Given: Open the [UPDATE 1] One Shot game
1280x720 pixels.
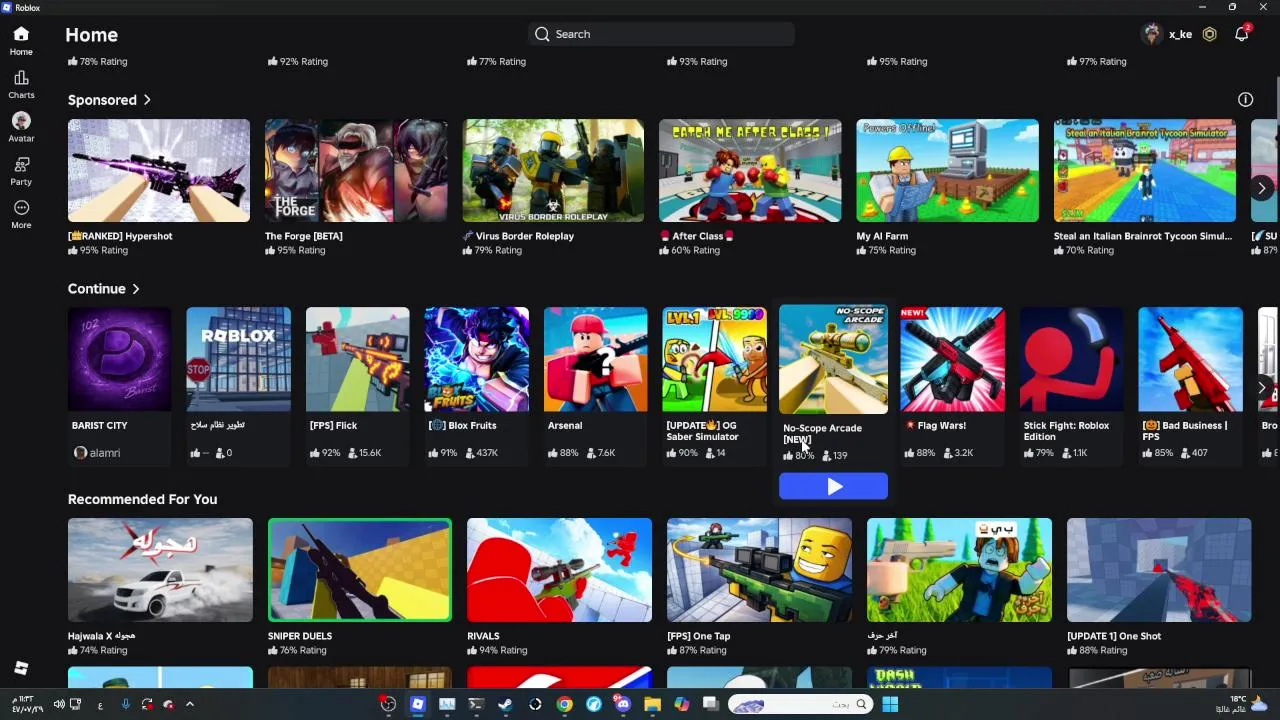Looking at the screenshot, I should point(1158,587).
